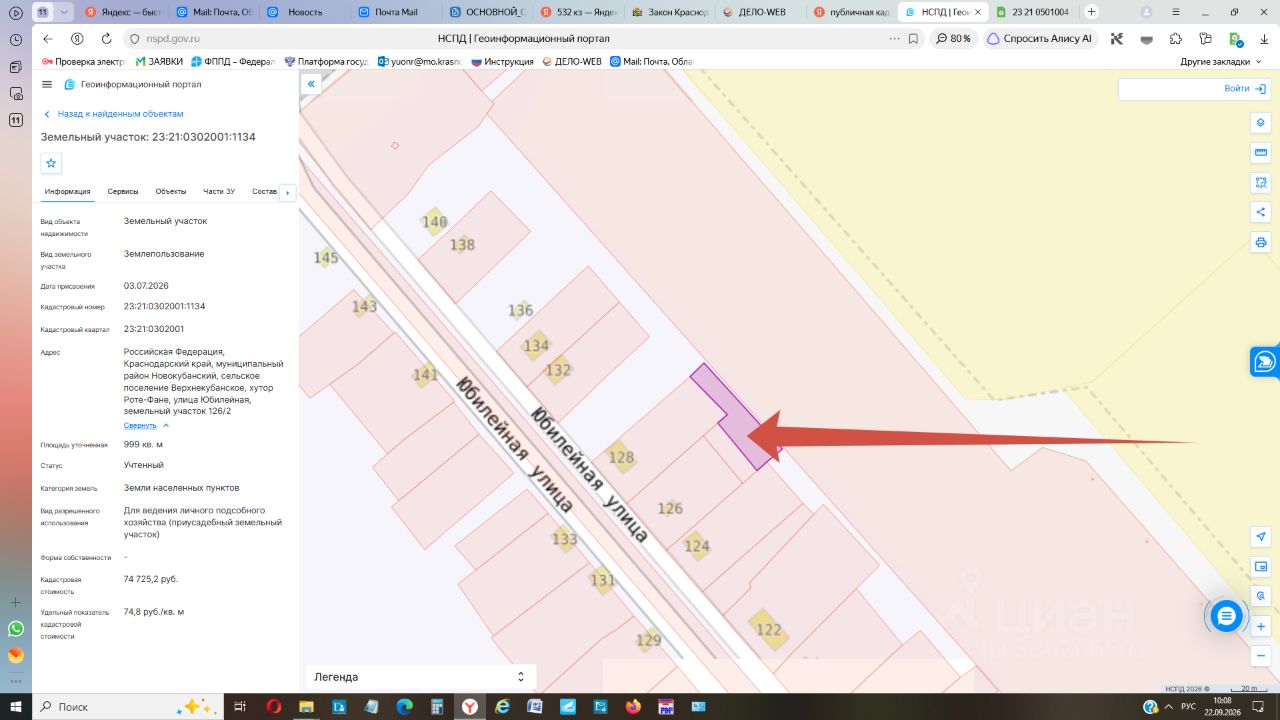Switch to the Сервисы tab

[123, 191]
